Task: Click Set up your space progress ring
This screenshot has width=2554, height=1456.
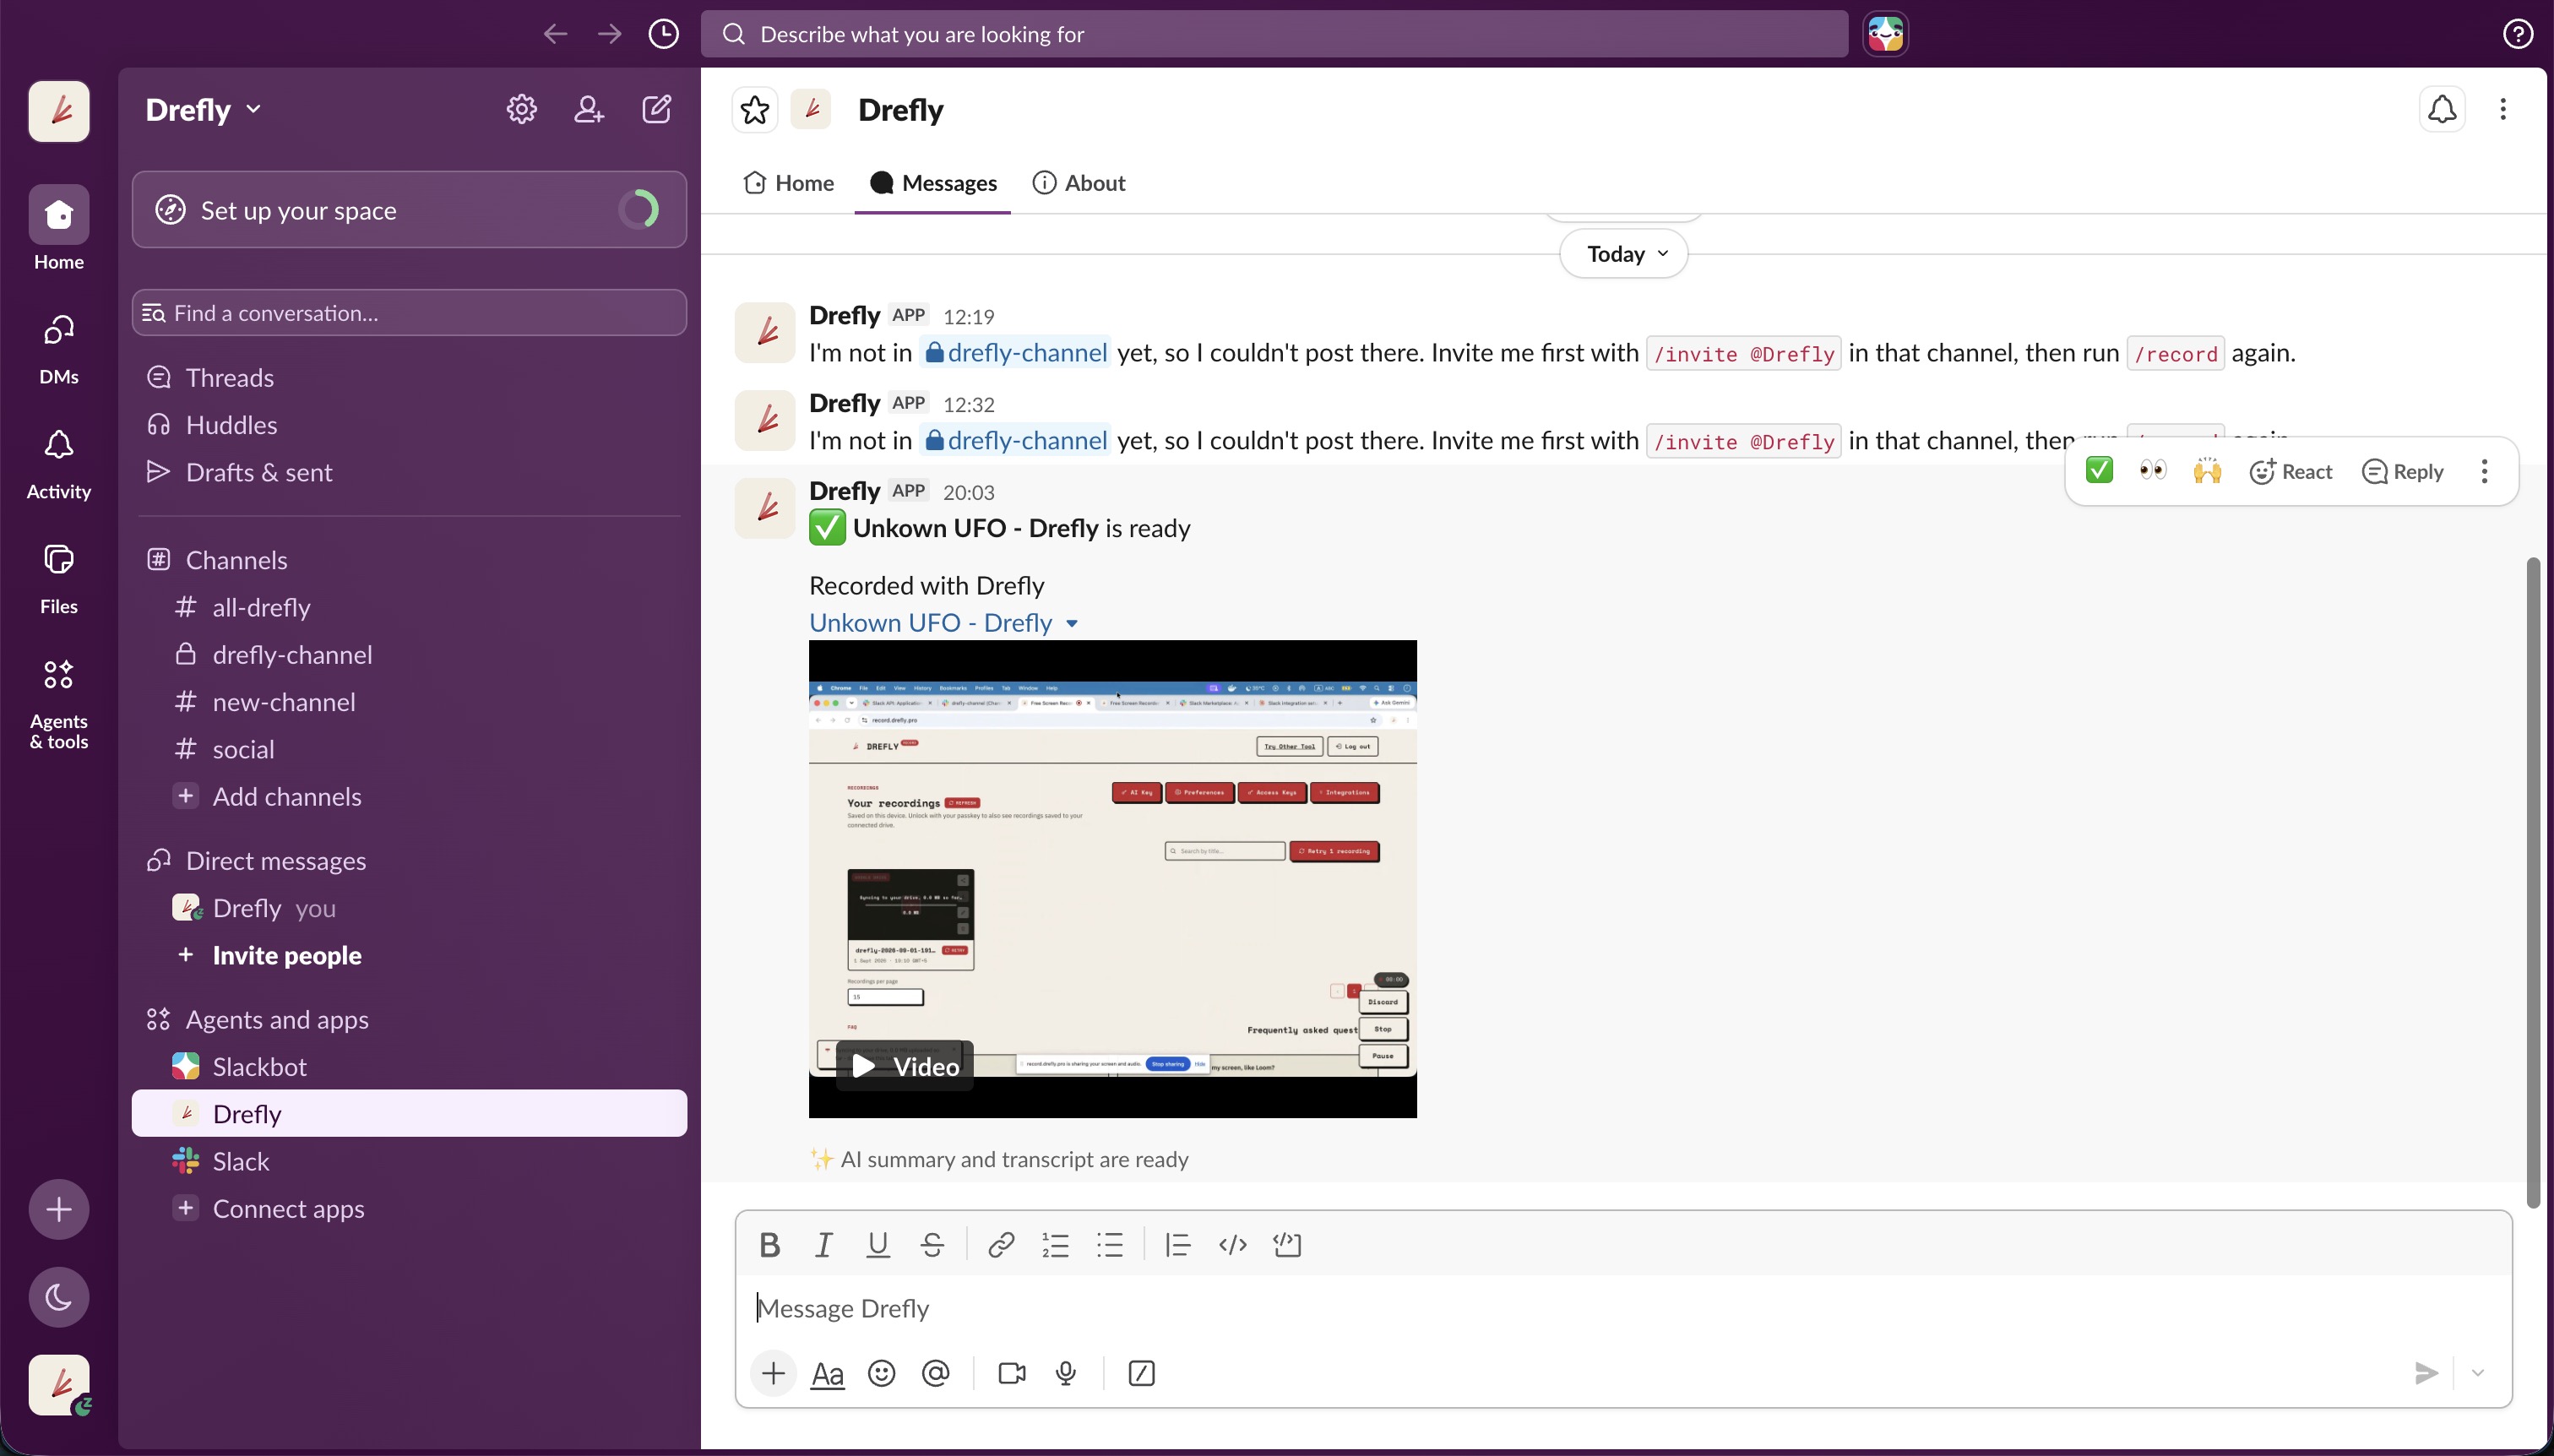Action: (639, 210)
